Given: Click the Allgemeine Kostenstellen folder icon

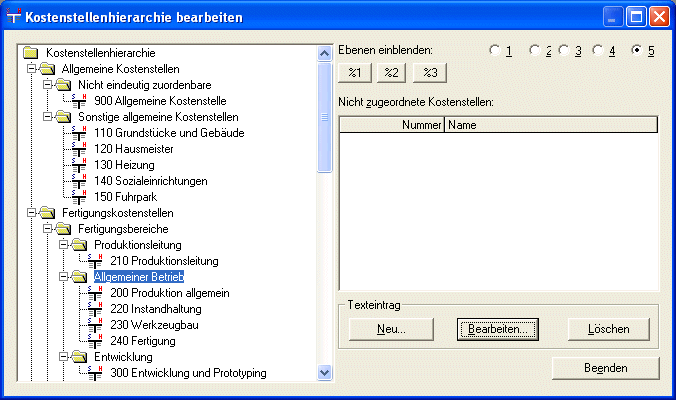Looking at the screenshot, I should (47, 69).
